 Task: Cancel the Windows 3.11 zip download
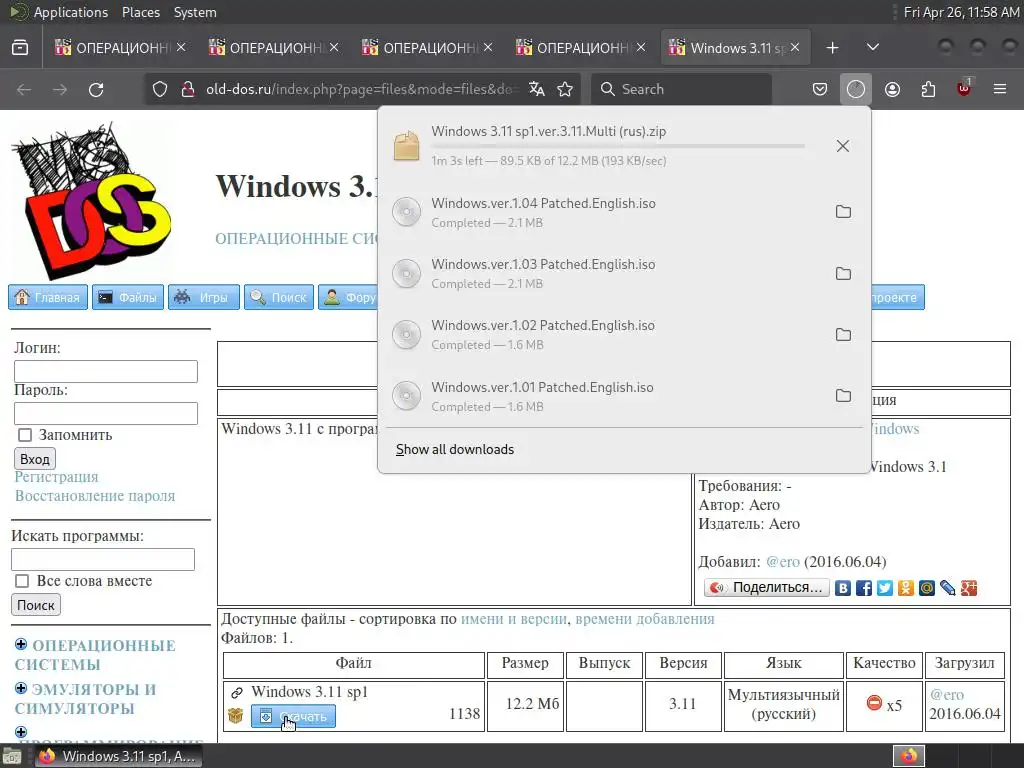(843, 146)
